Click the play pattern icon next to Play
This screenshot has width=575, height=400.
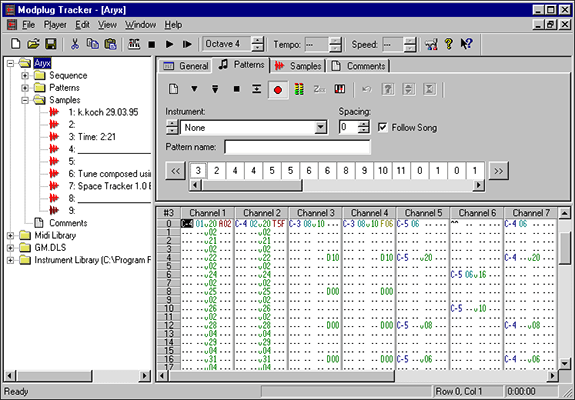point(187,44)
